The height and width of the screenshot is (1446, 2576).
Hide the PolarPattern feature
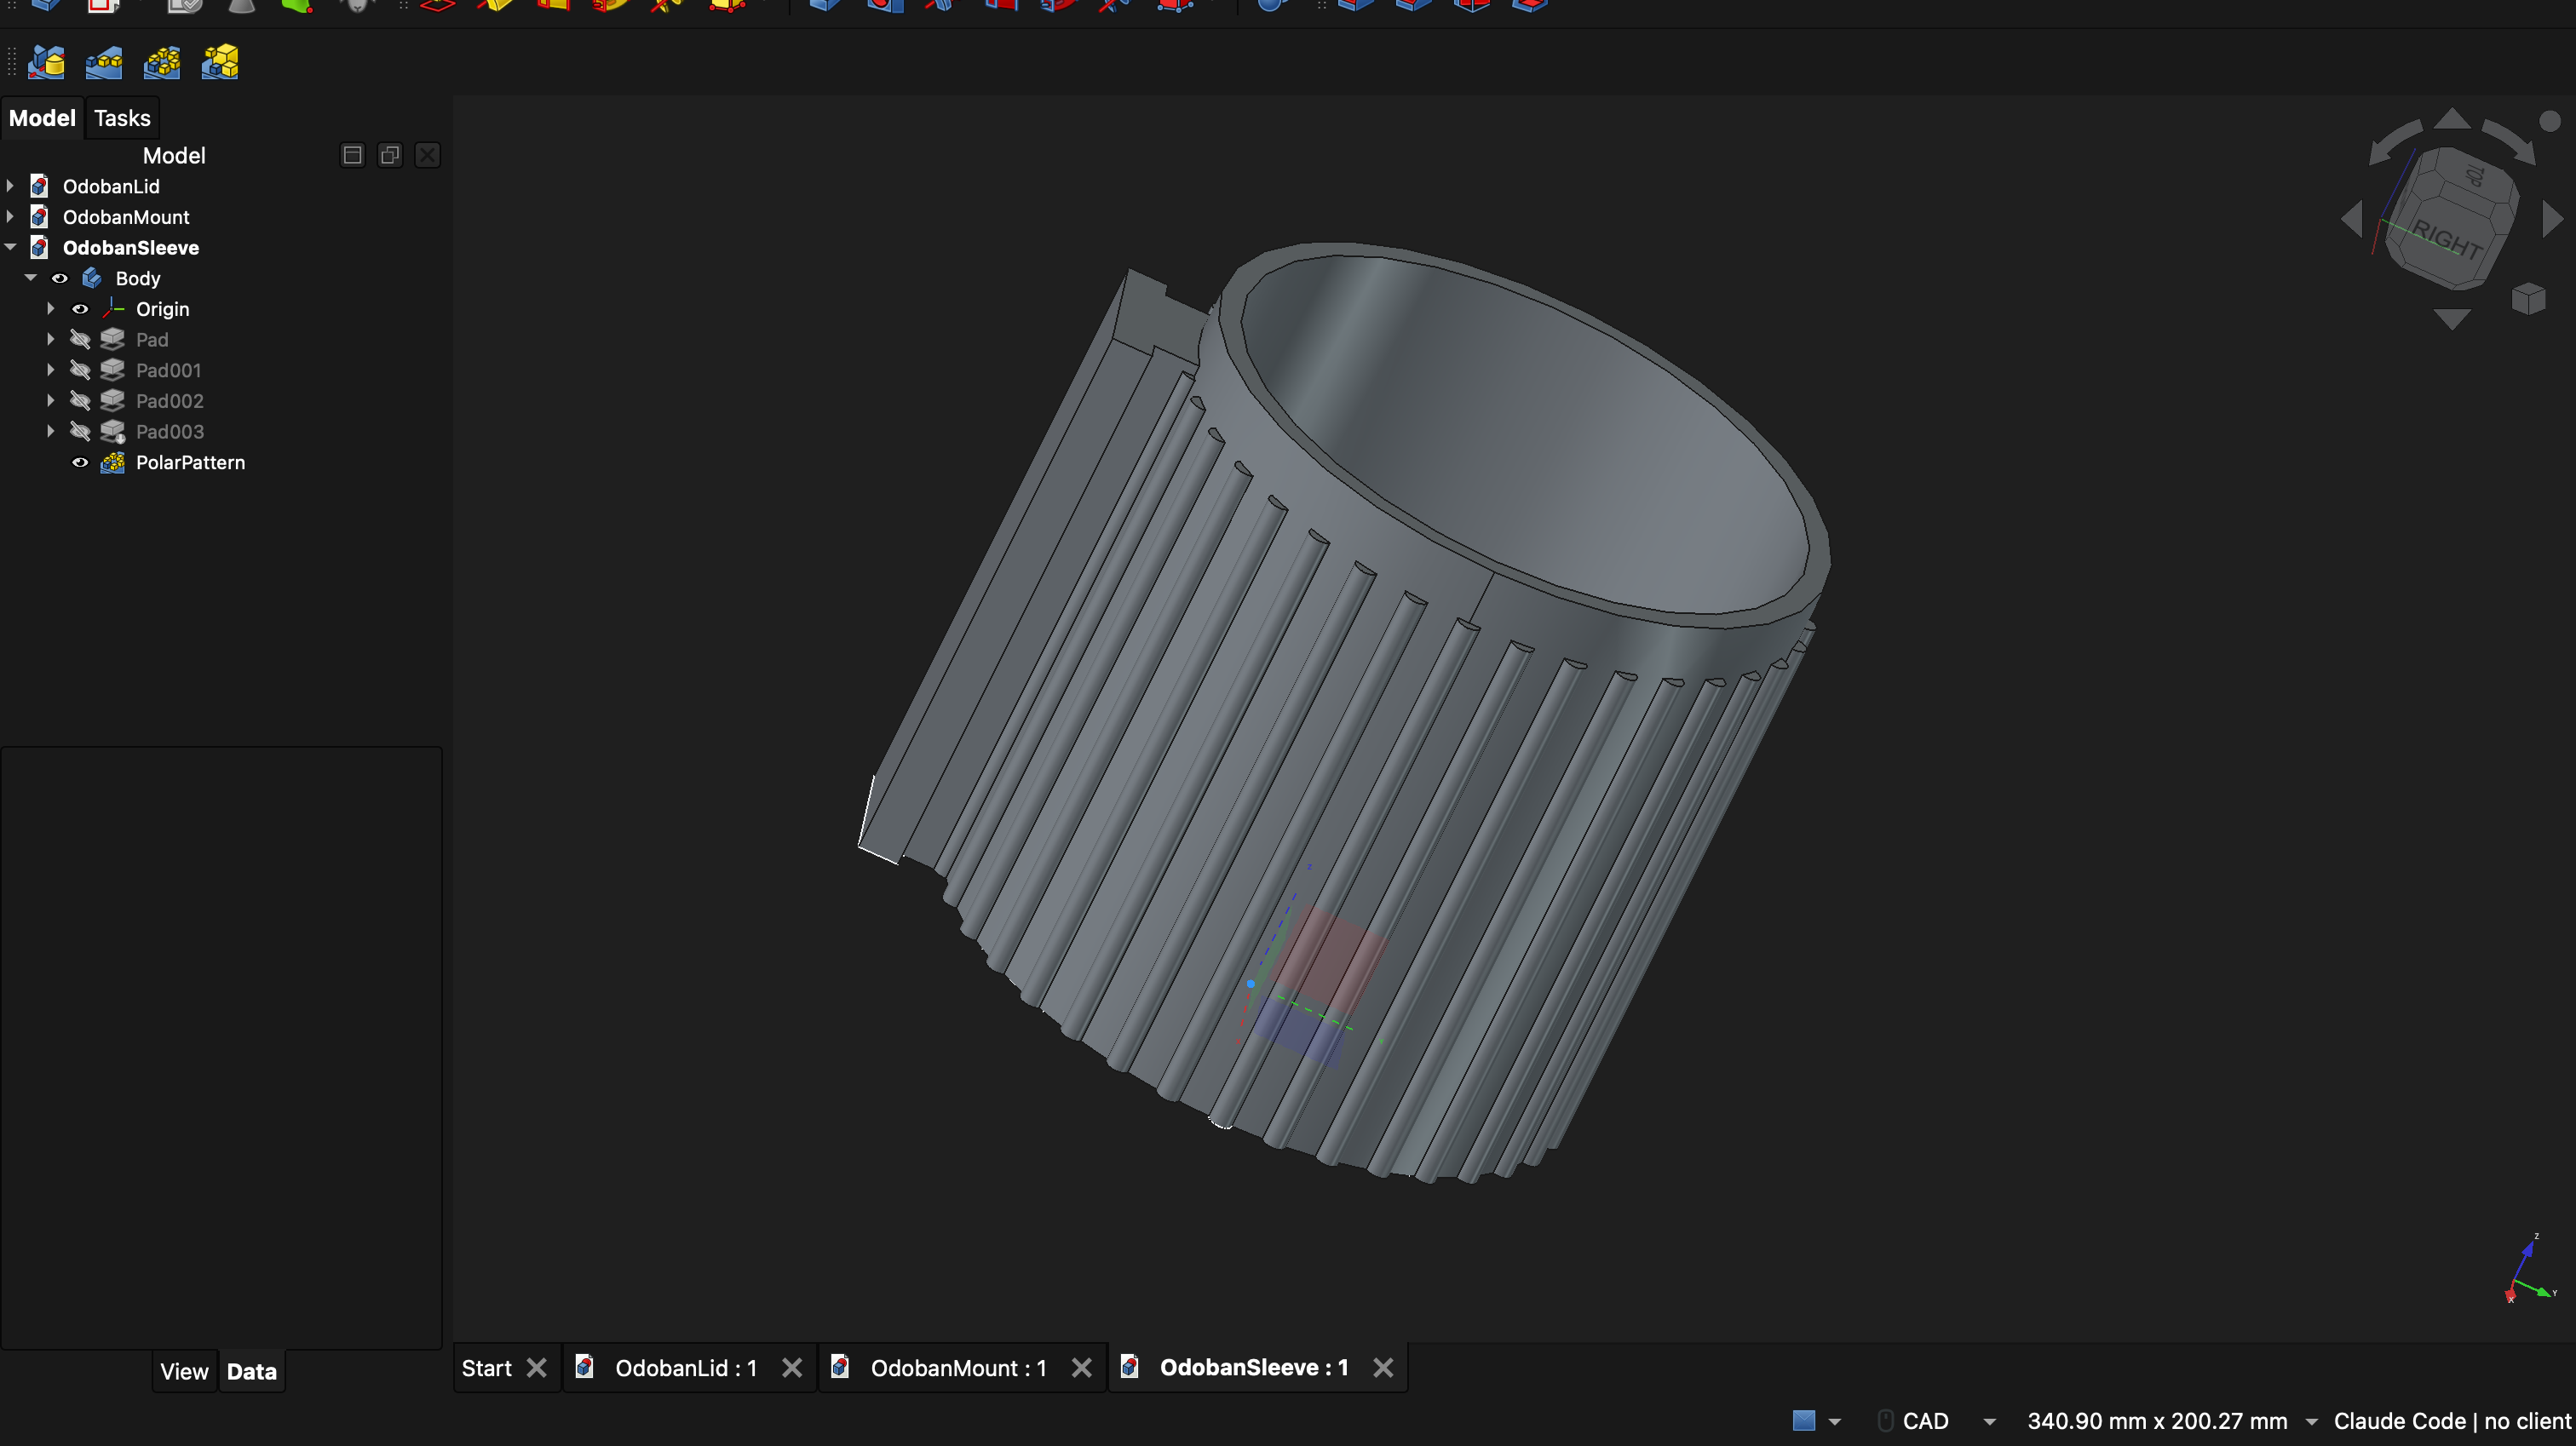click(80, 462)
